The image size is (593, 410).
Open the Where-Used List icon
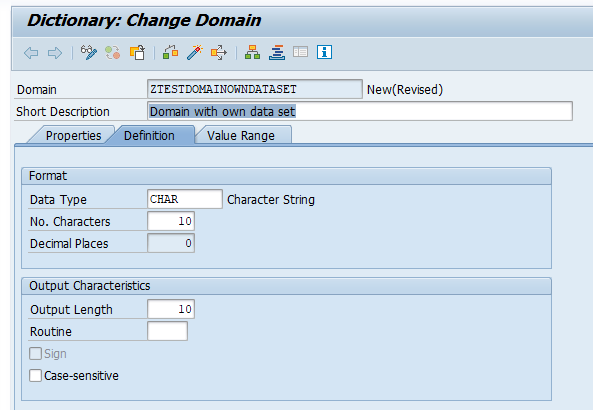(219, 52)
